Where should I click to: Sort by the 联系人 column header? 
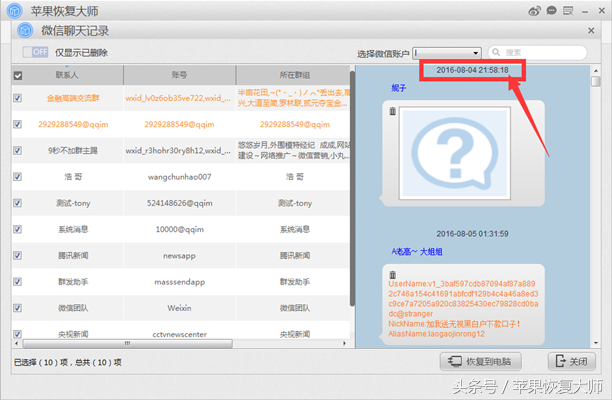click(67, 75)
